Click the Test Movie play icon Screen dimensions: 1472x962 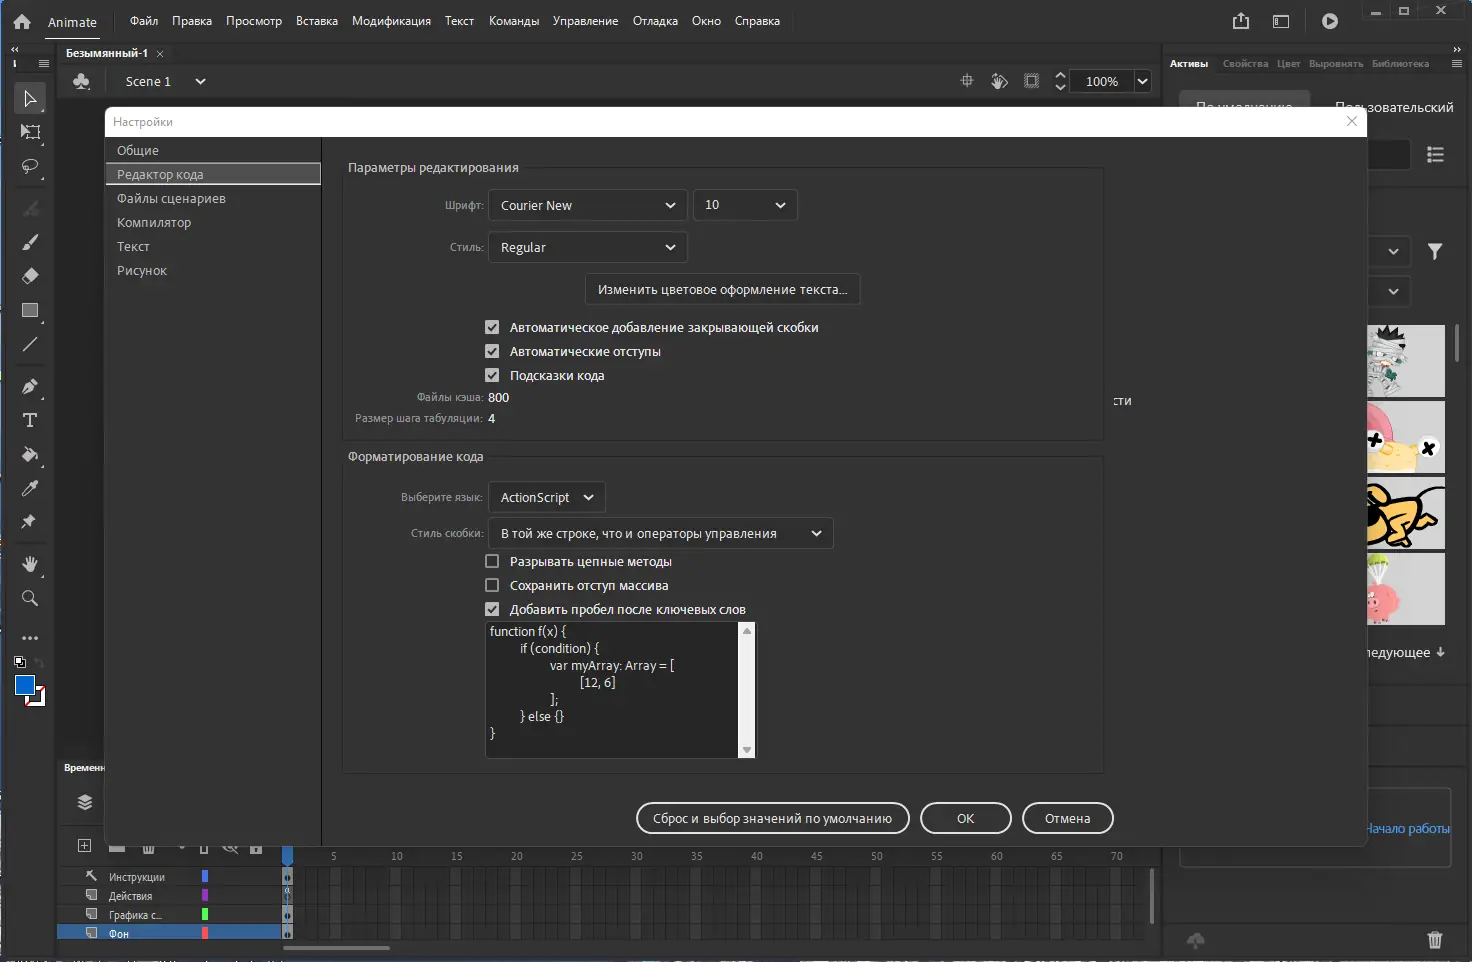pyautogui.click(x=1330, y=21)
